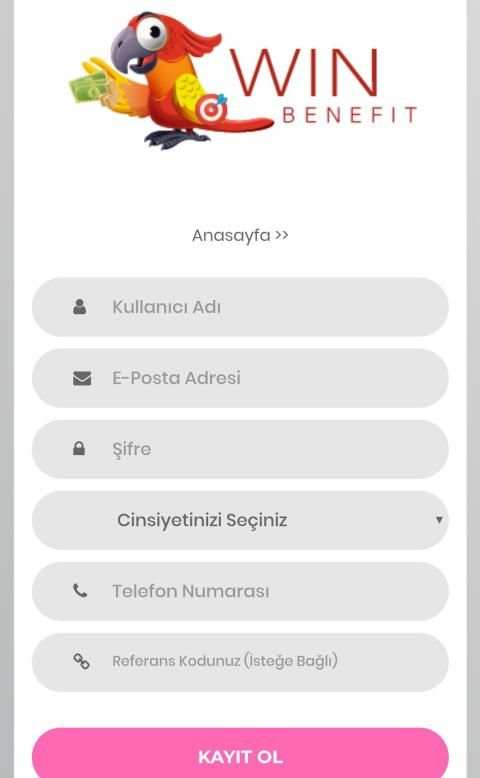Screen dimensions: 480x778
Task: Click the parrot mascot logo
Action: click(x=170, y=80)
